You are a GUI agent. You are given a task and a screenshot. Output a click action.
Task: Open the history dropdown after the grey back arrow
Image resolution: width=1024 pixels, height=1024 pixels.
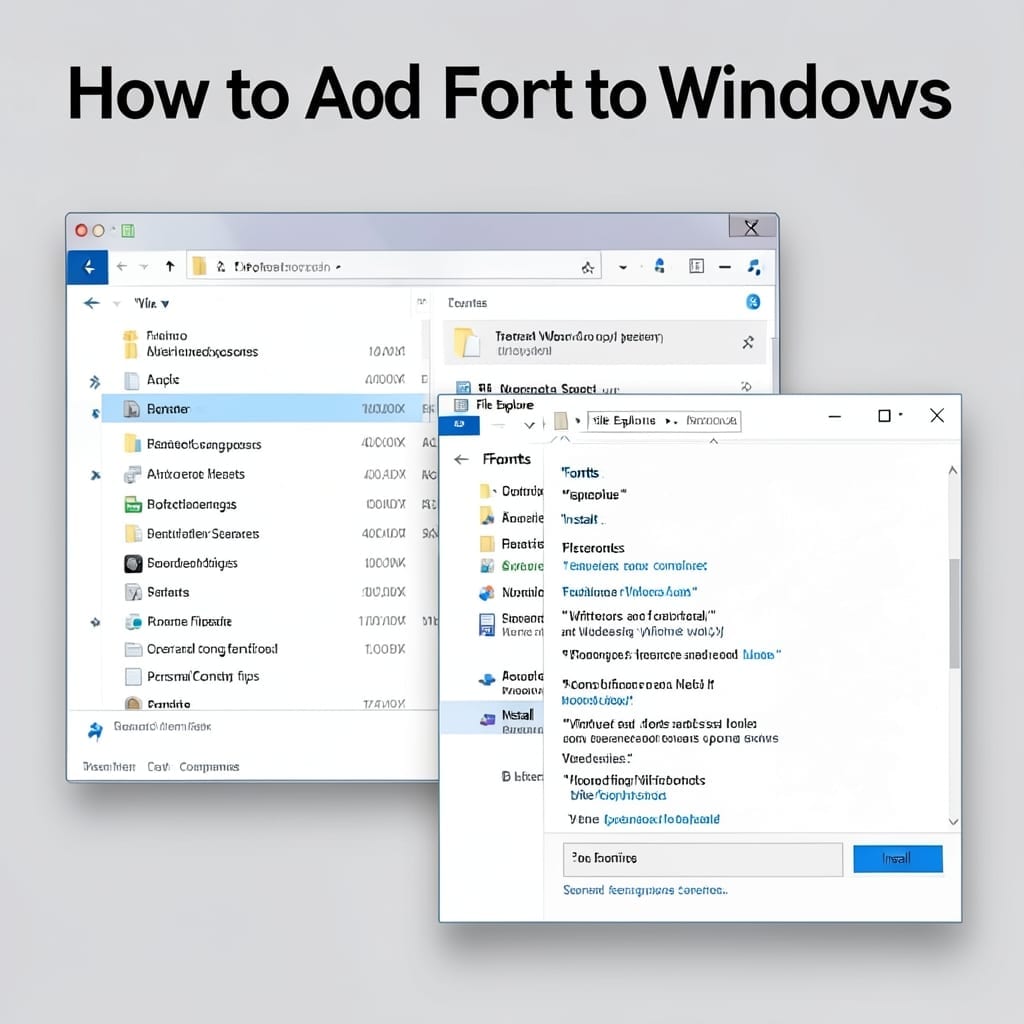[144, 267]
